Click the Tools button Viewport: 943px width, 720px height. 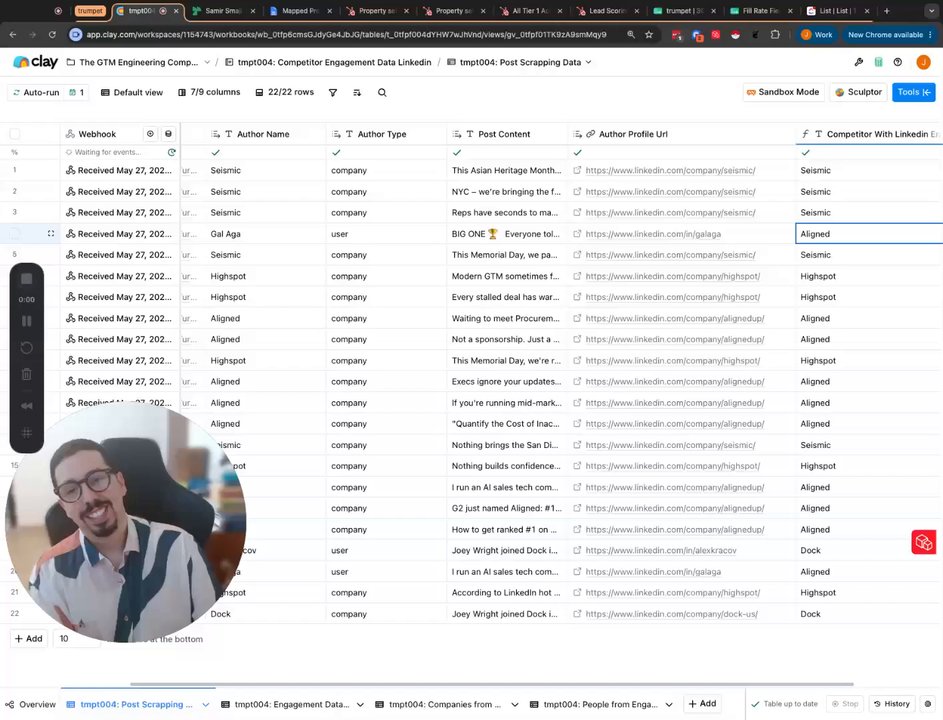pos(914,92)
